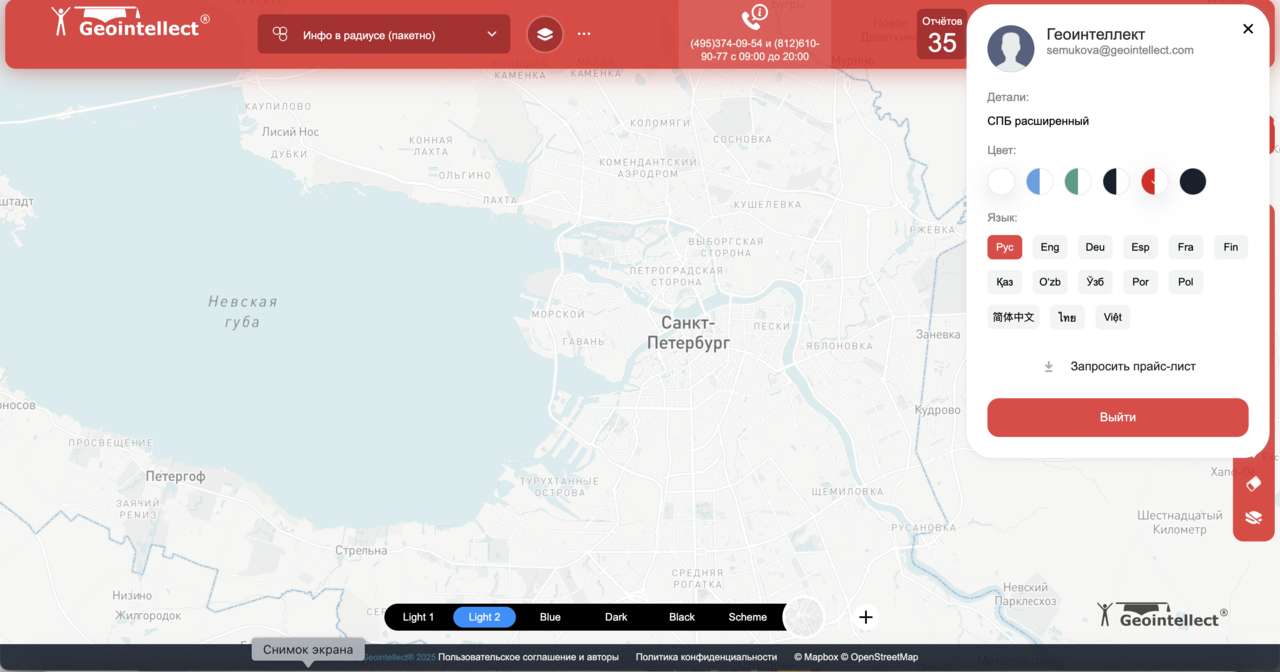The width and height of the screenshot is (1280, 672).
Task: Pick the blue-white color theme swatch
Action: click(1040, 181)
